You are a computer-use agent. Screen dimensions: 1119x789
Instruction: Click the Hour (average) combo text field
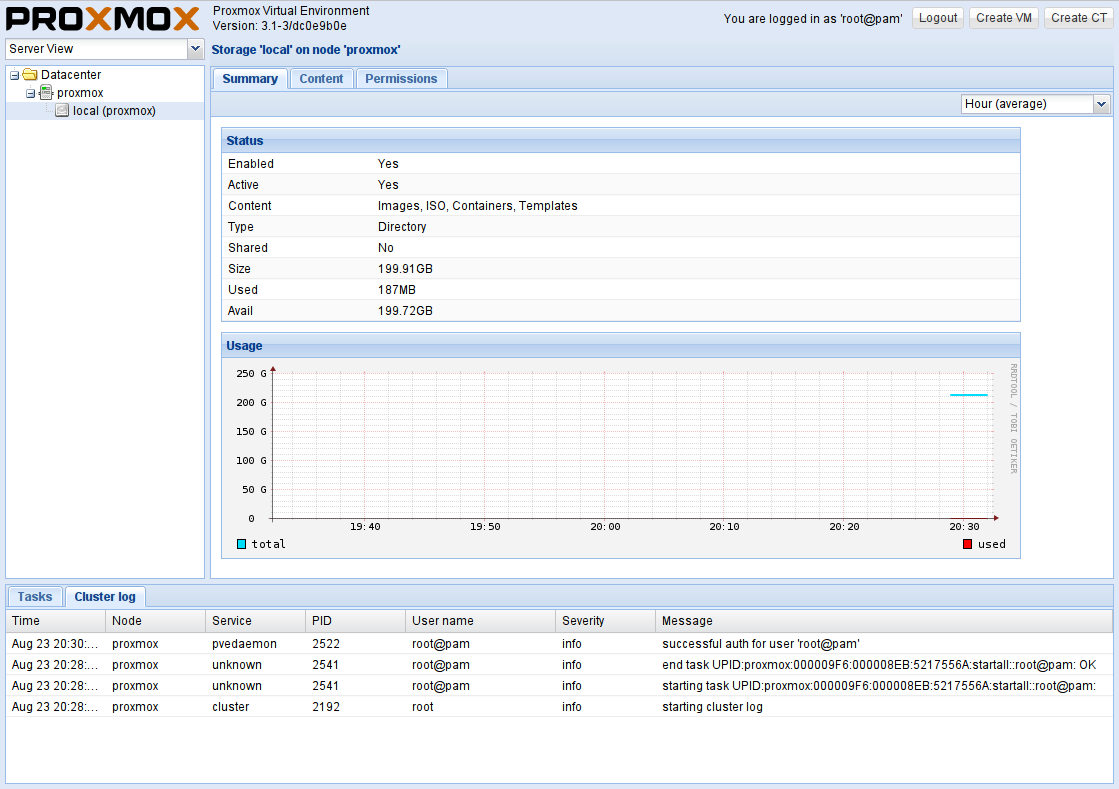(1027, 104)
